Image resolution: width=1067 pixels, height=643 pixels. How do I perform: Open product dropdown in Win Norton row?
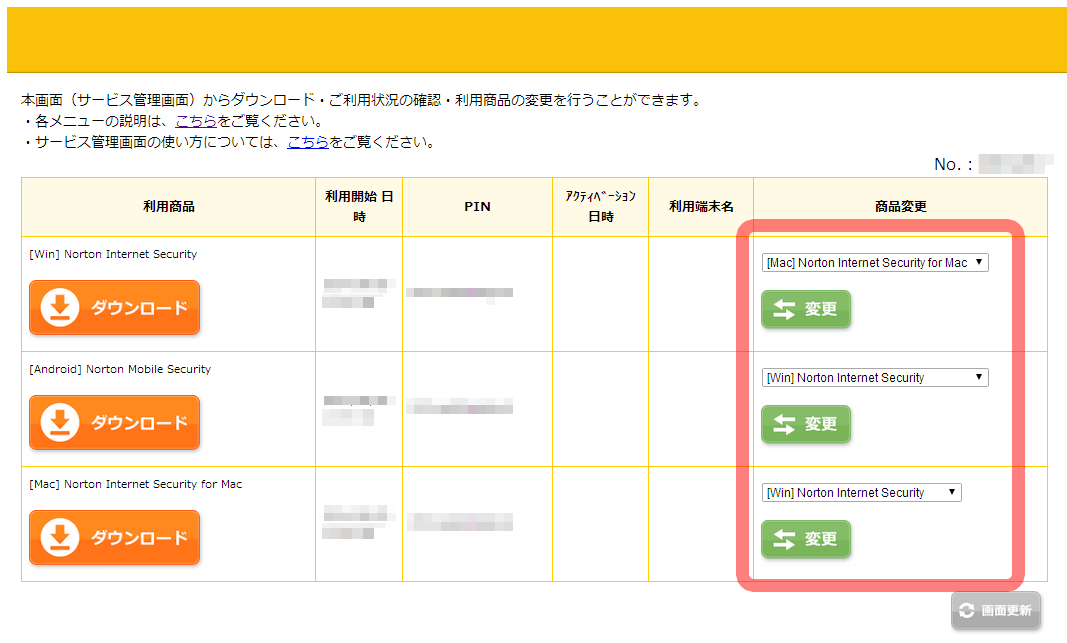[x=875, y=263]
